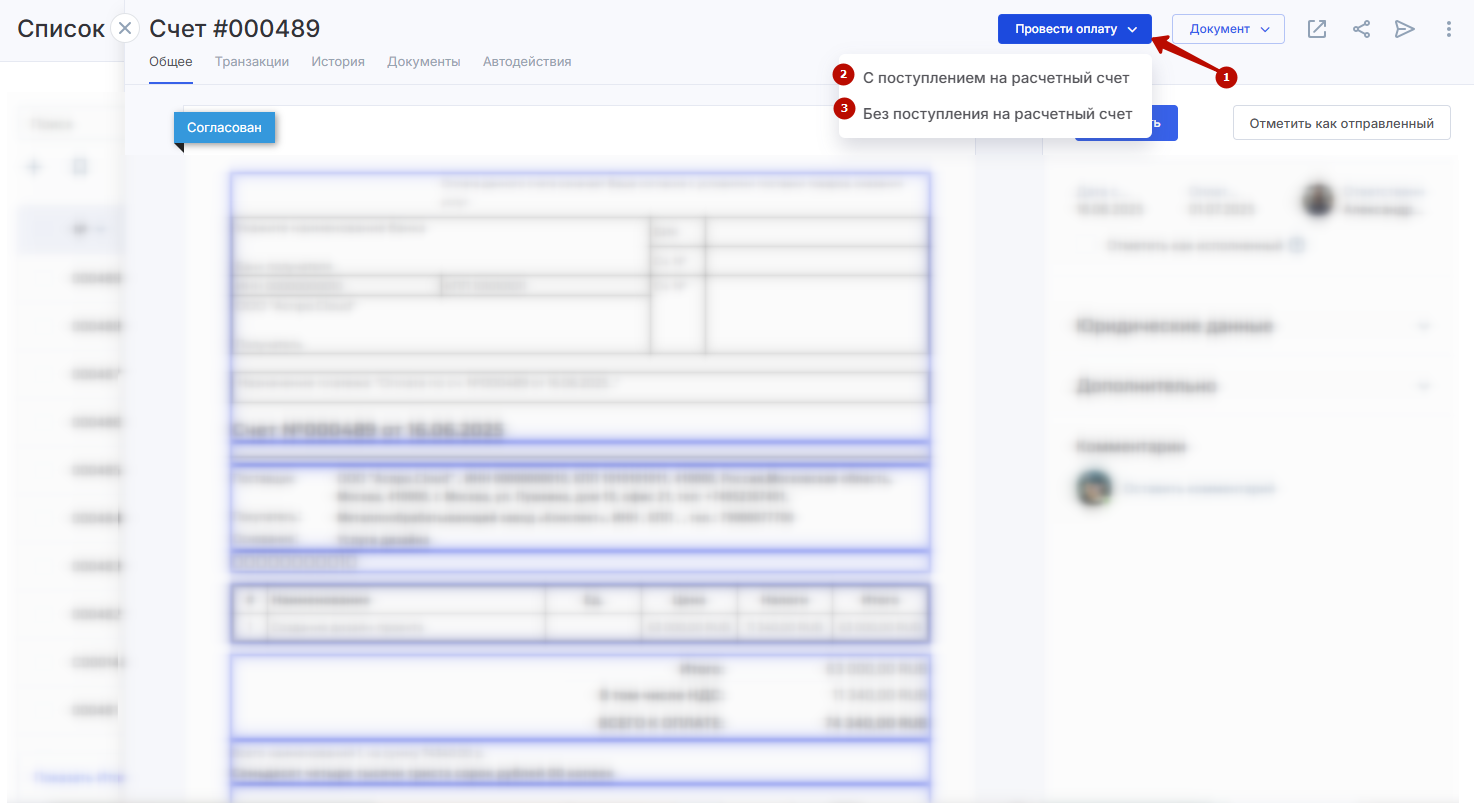Viewport: 1474px width, 803px height.
Task: Expand the 'Провести оплату' dropdown arrow
Action: [x=1133, y=29]
